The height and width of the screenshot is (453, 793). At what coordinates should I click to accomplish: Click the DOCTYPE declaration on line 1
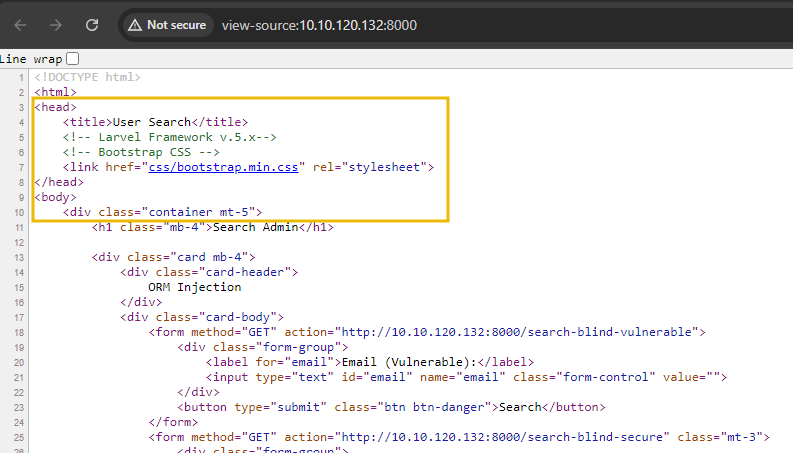pyautogui.click(x=87, y=77)
